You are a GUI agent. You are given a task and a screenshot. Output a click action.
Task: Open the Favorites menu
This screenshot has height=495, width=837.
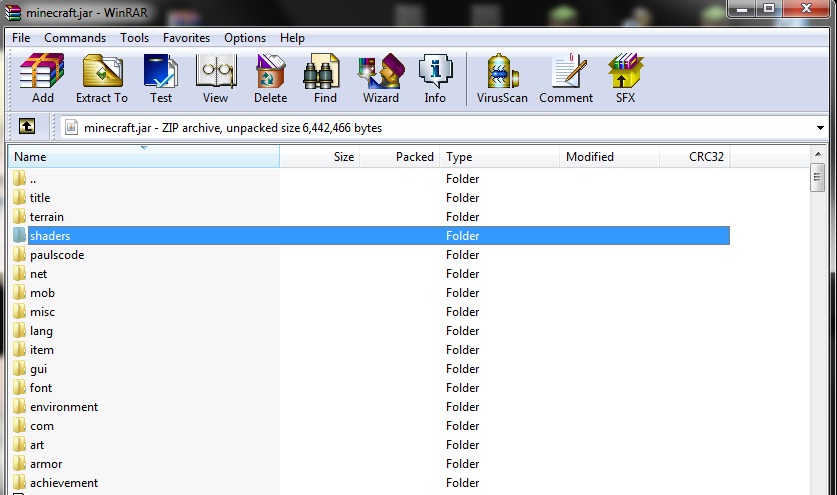click(x=186, y=38)
